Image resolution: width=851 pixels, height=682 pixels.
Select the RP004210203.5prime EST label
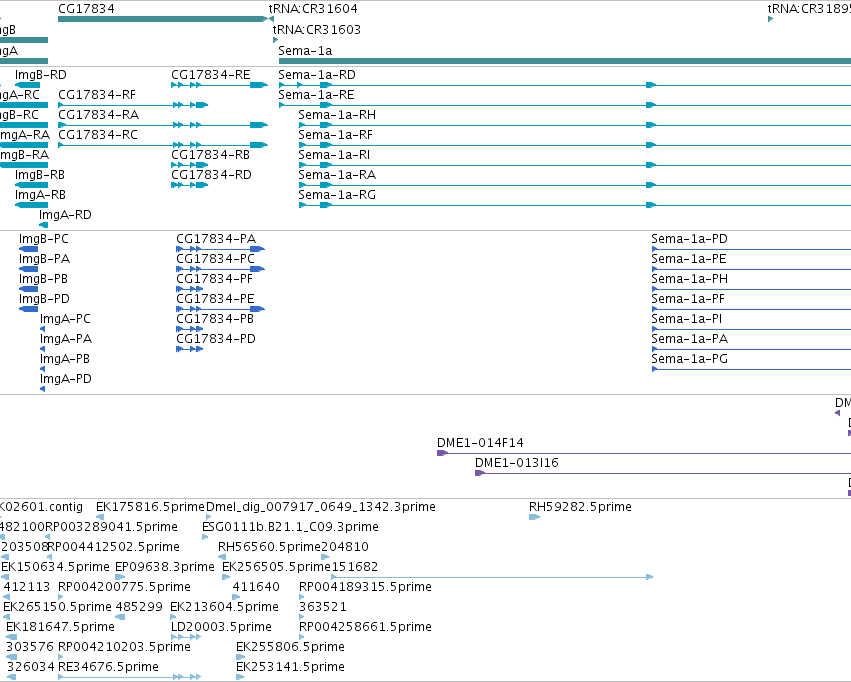pyautogui.click(x=124, y=647)
